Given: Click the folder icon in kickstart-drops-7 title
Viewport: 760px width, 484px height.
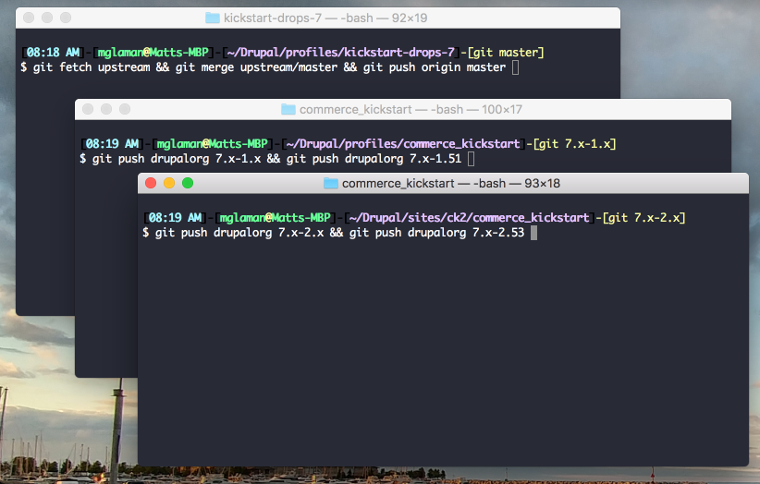Looking at the screenshot, I should click(x=212, y=18).
